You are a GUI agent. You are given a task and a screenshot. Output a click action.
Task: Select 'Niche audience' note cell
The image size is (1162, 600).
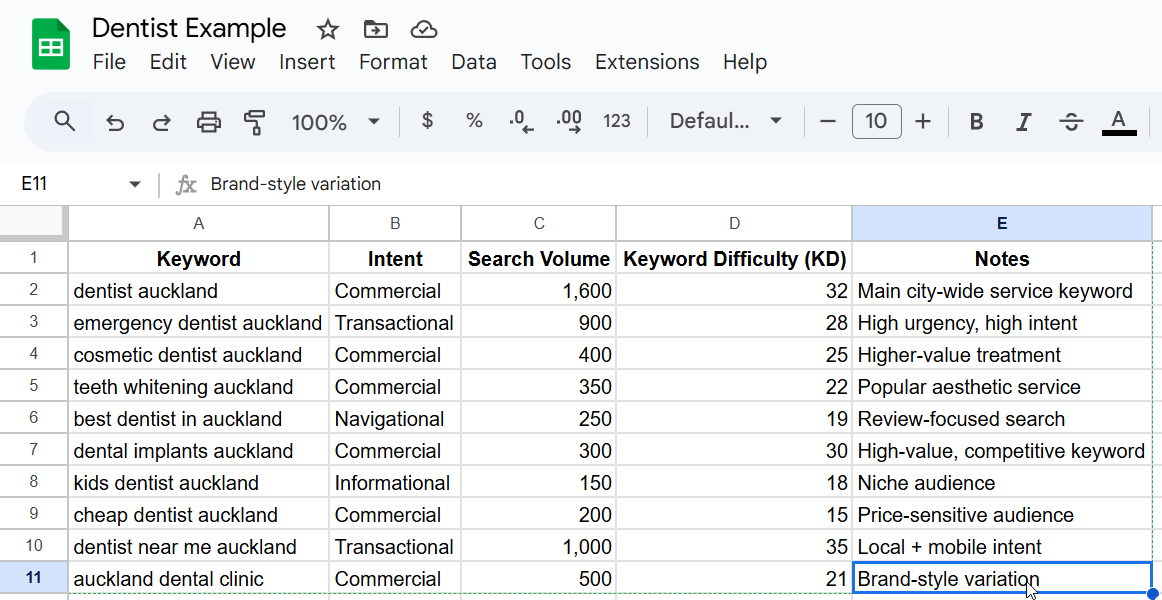[x=1002, y=483]
